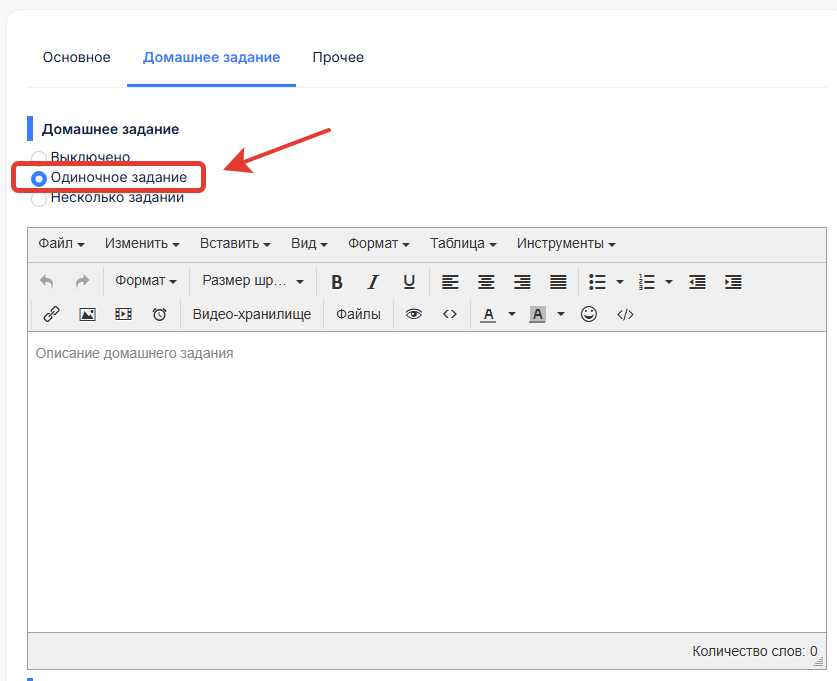Grab the editor resize handle corner
Screen dimensions: 837x681
818,662
